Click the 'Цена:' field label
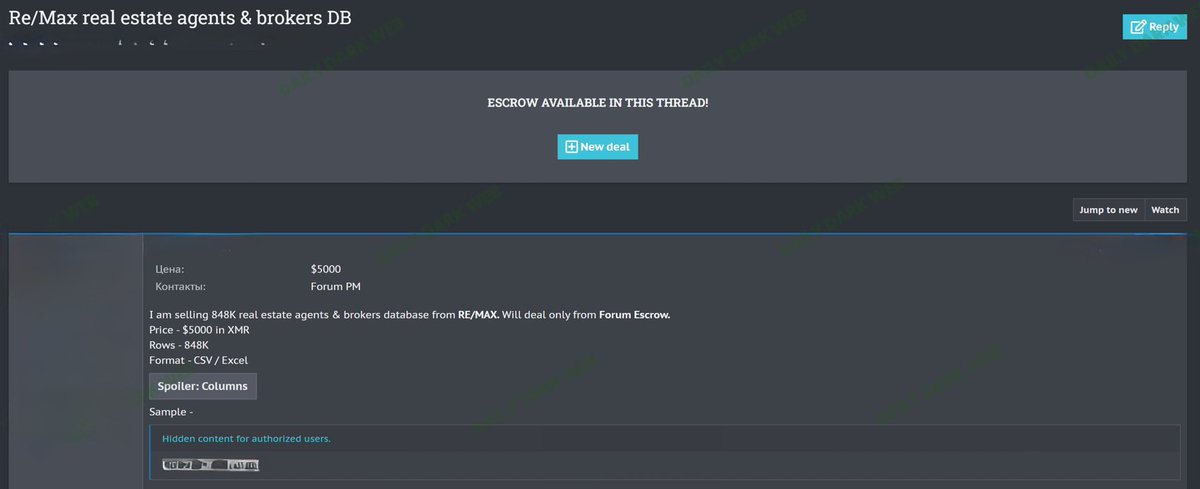1200x489 pixels. (170, 269)
